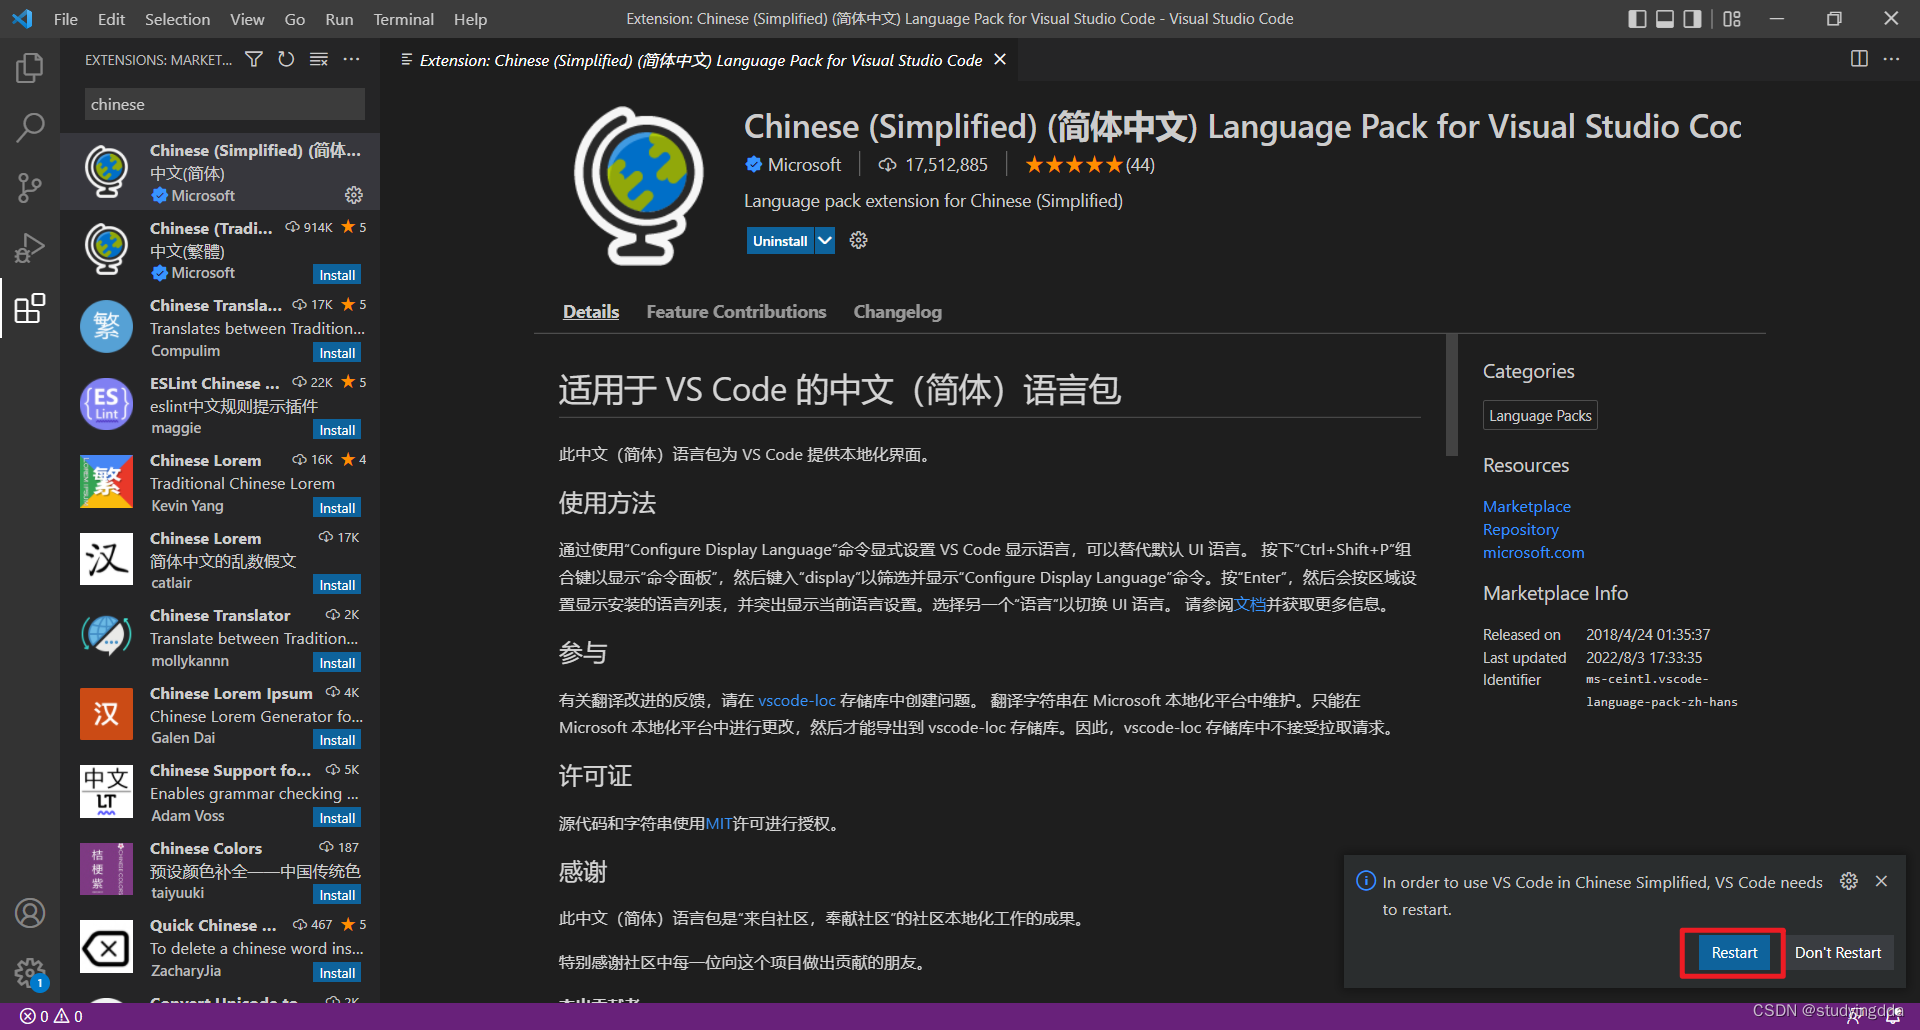1920x1030 pixels.
Task: Open the View menu
Action: coord(247,19)
